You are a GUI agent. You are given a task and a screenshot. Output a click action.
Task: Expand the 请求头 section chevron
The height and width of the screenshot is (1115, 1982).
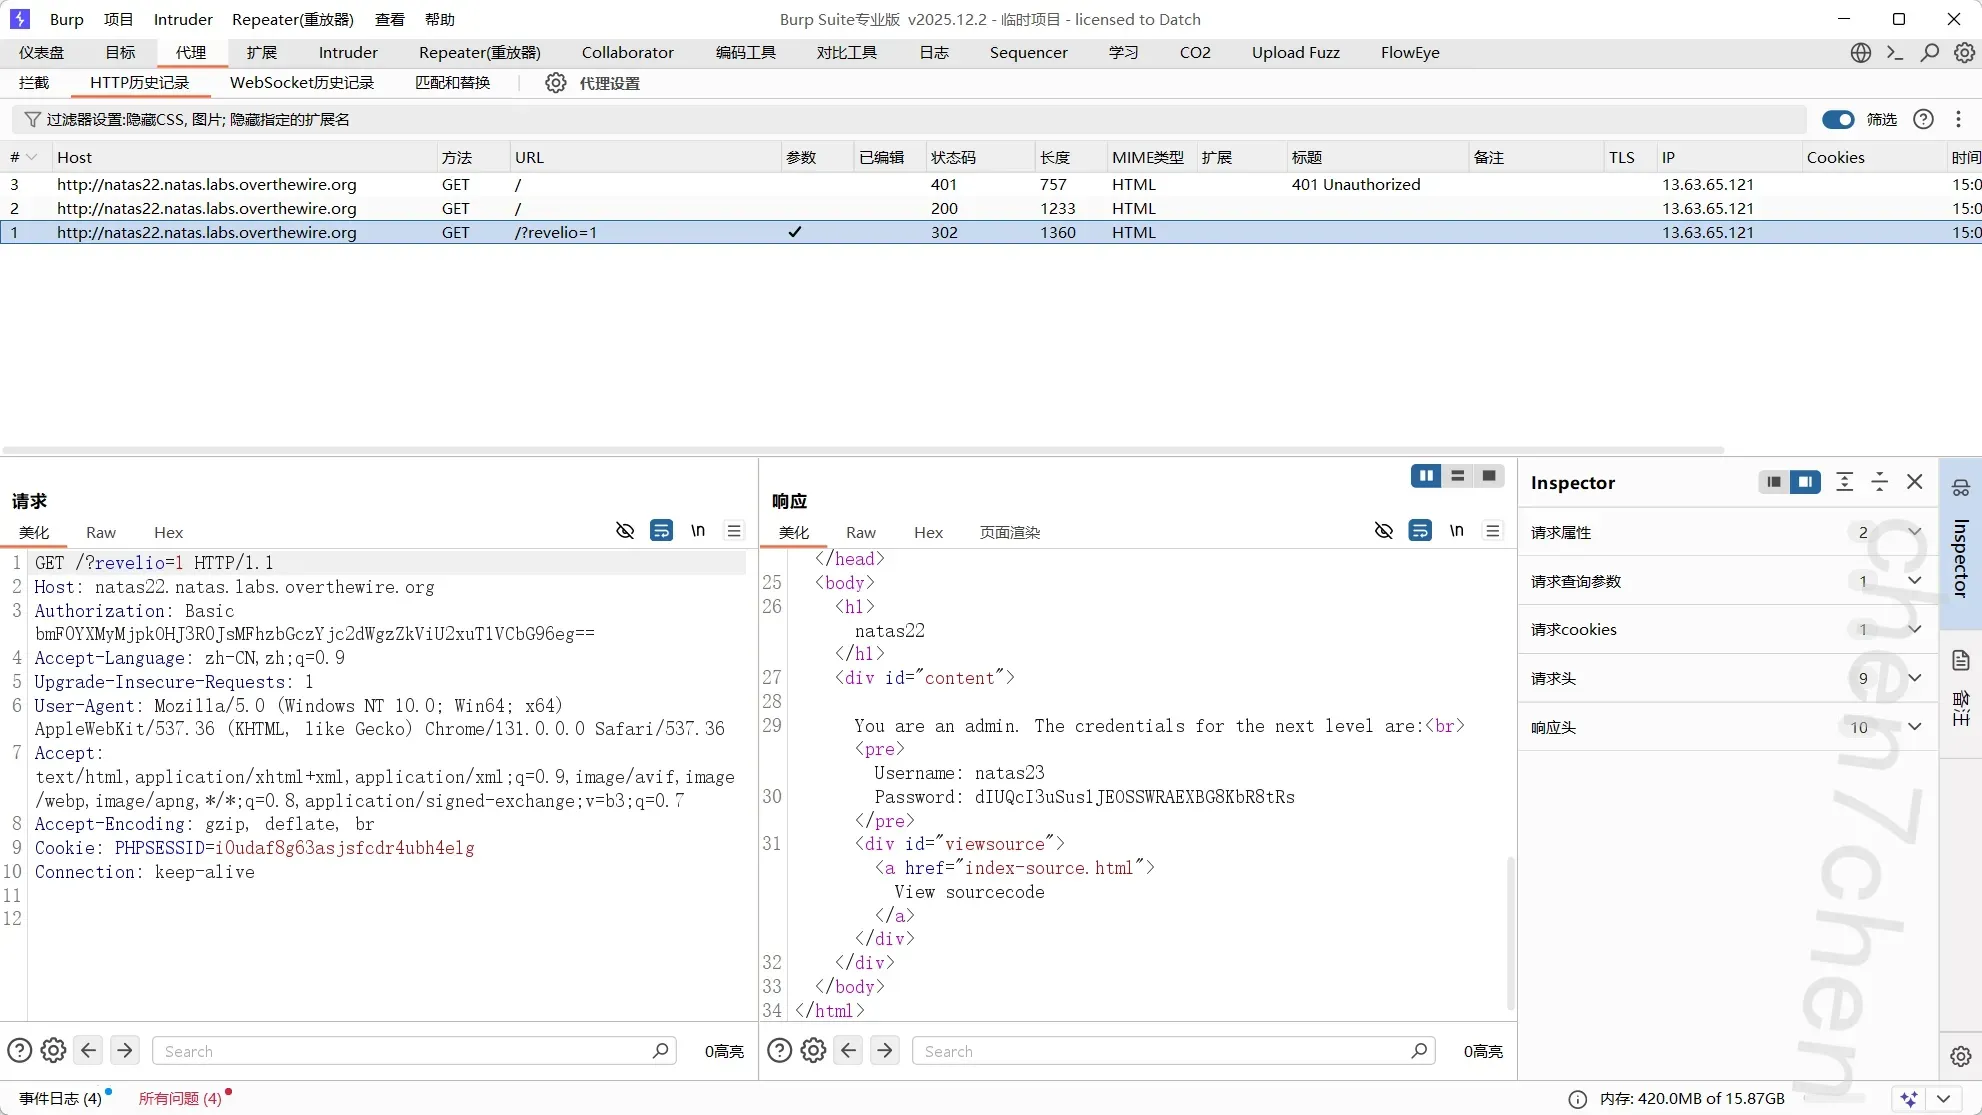point(1914,678)
